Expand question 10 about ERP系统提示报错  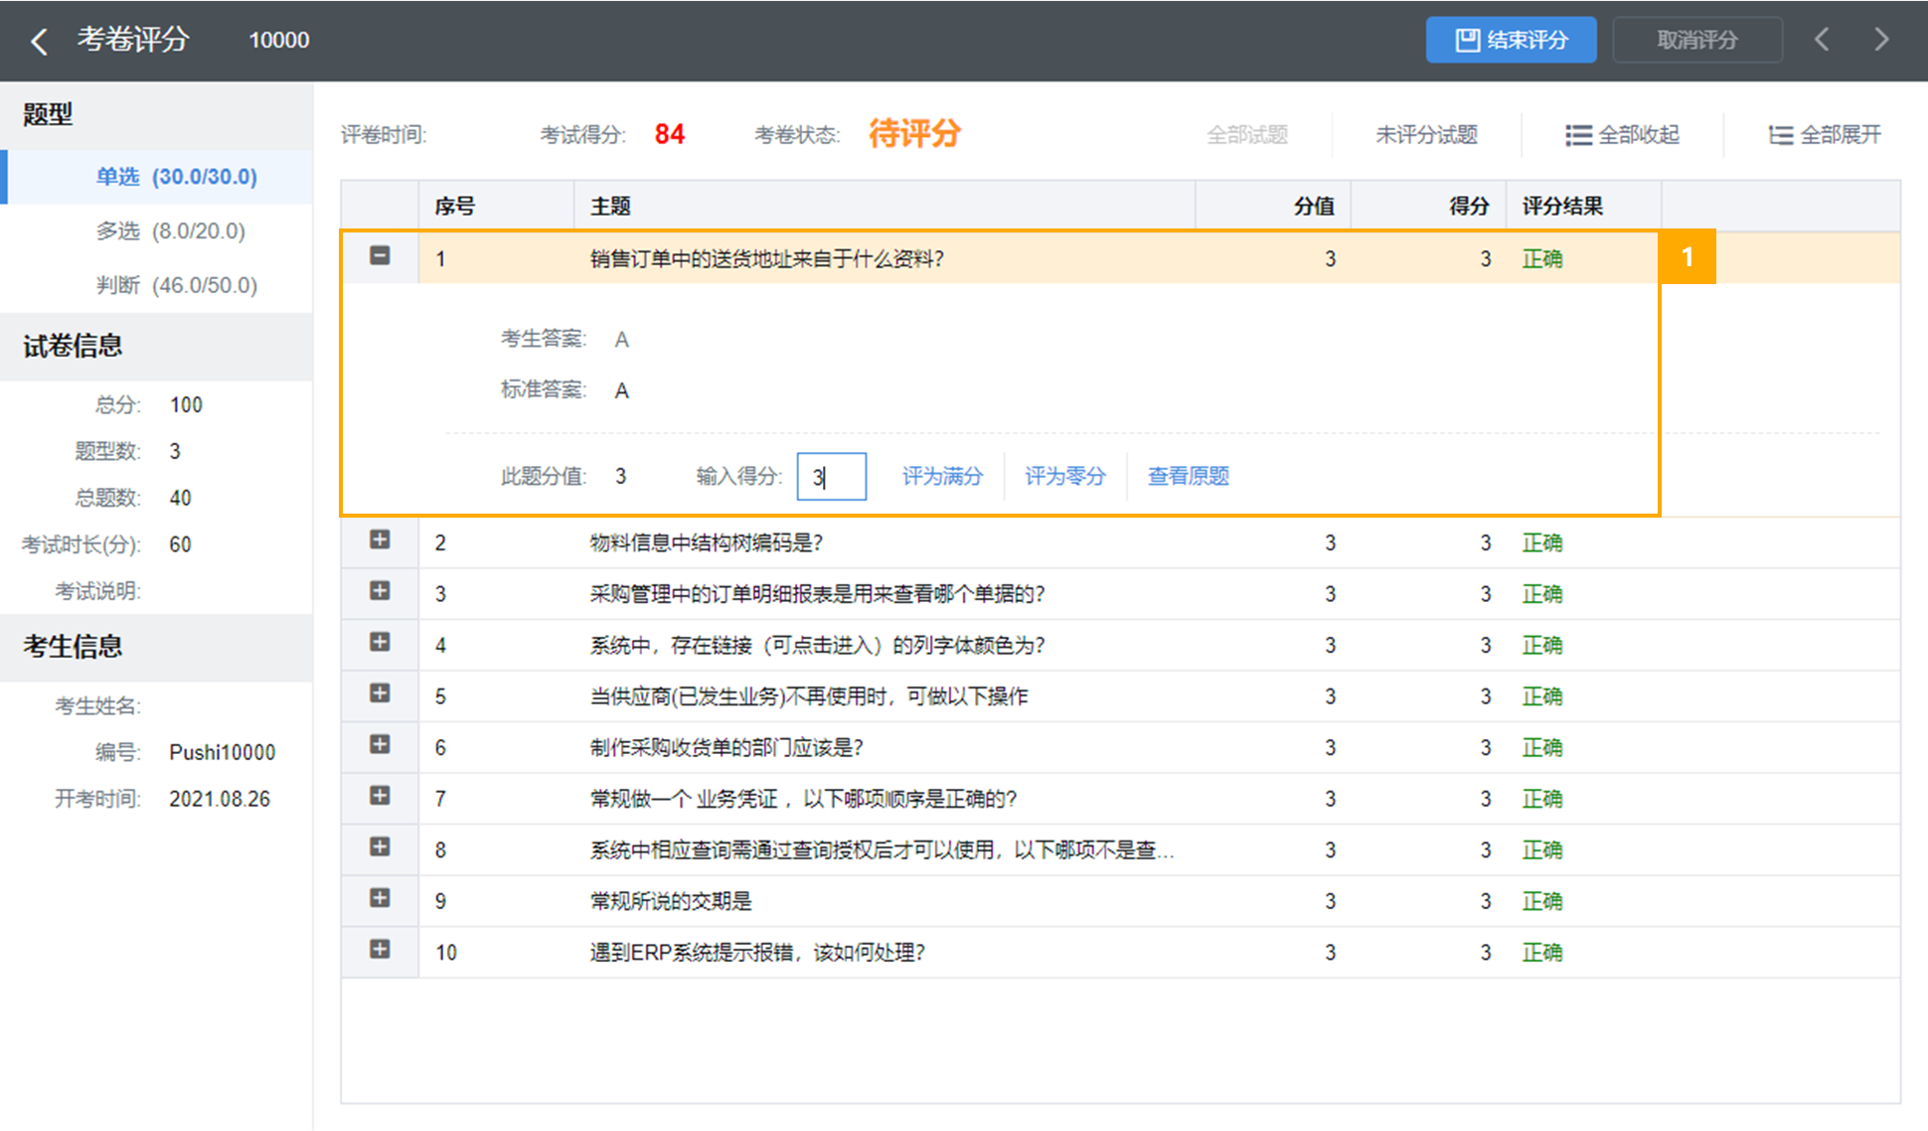(x=380, y=949)
